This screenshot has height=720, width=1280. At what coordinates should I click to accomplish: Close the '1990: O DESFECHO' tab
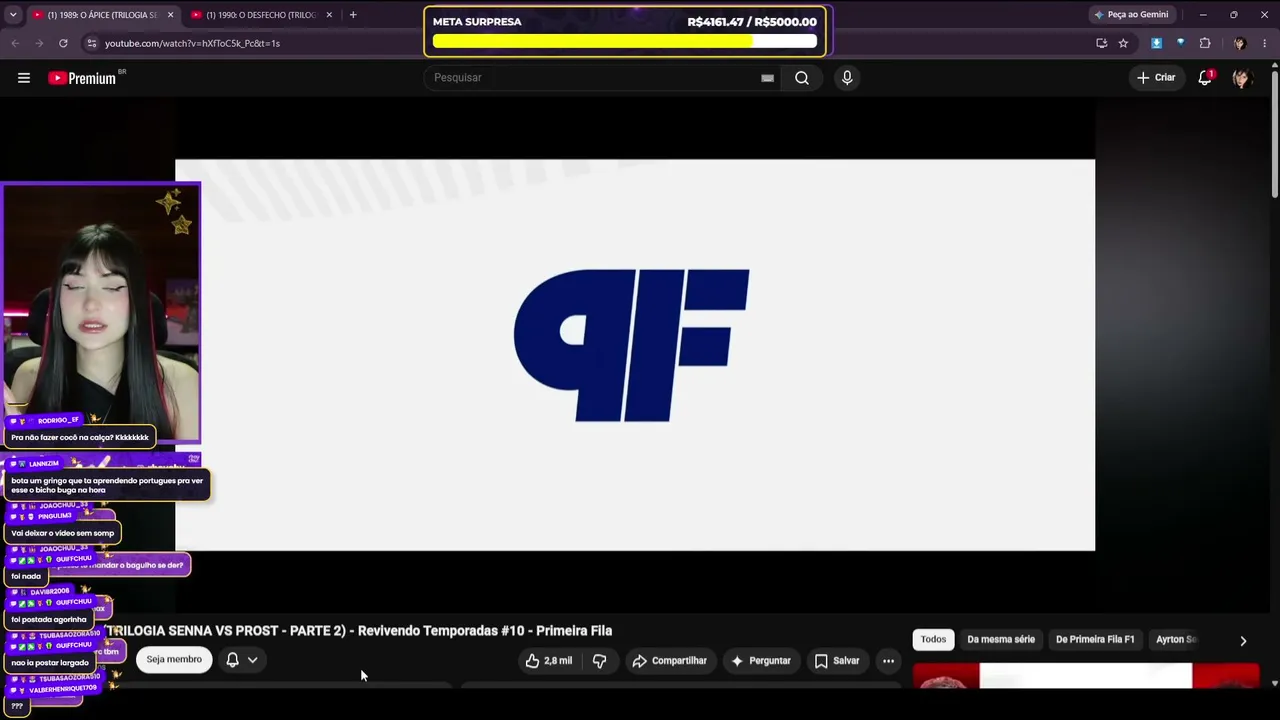(329, 15)
